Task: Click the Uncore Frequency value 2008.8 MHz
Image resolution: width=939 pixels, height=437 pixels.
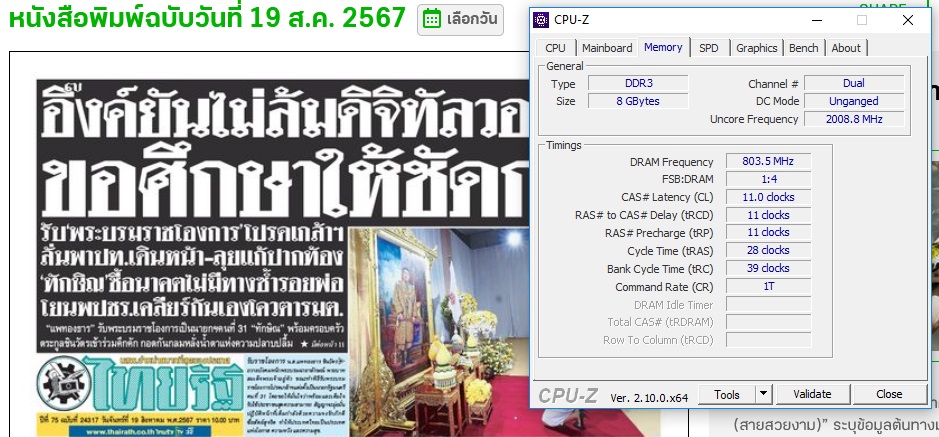Action: point(853,119)
